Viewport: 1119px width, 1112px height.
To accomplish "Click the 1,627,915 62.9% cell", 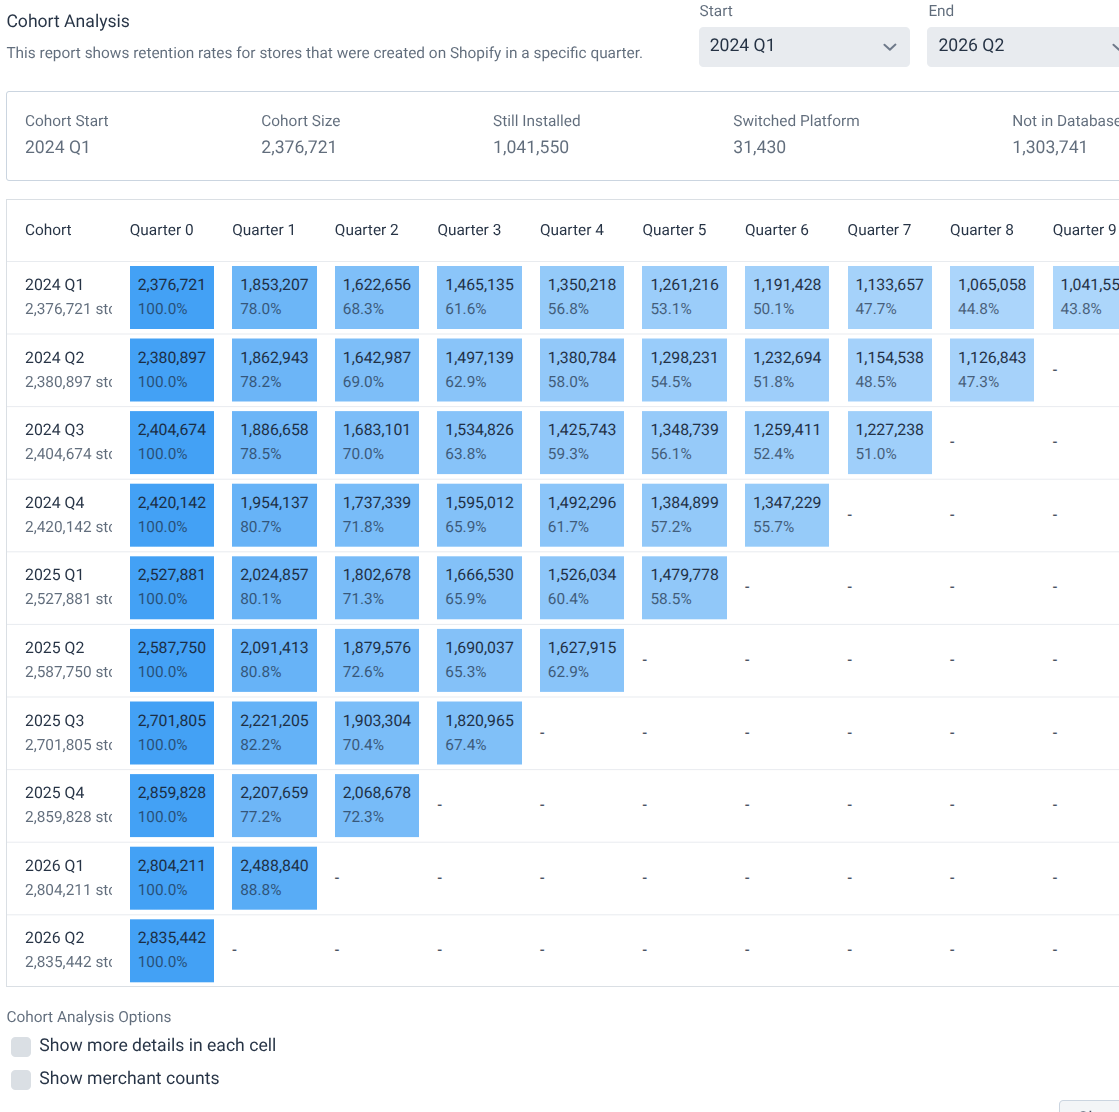I will click(582, 659).
